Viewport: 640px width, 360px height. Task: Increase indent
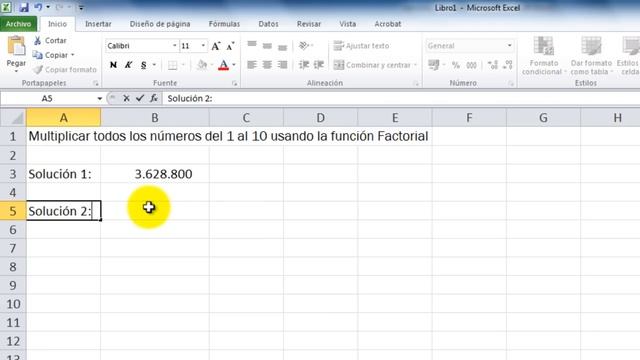(x=319, y=64)
